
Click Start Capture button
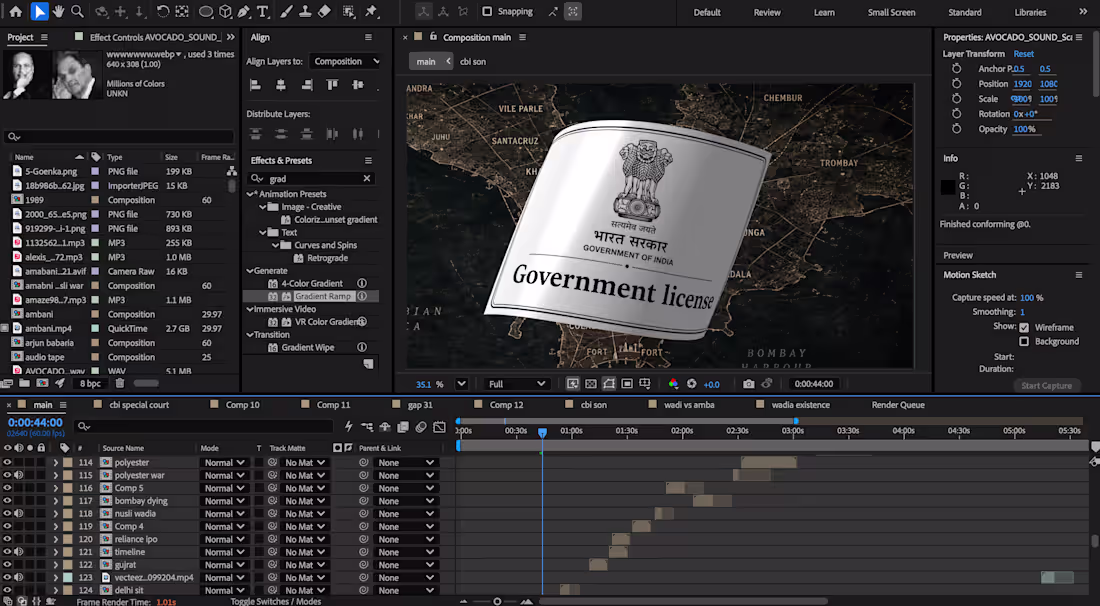tap(1046, 385)
